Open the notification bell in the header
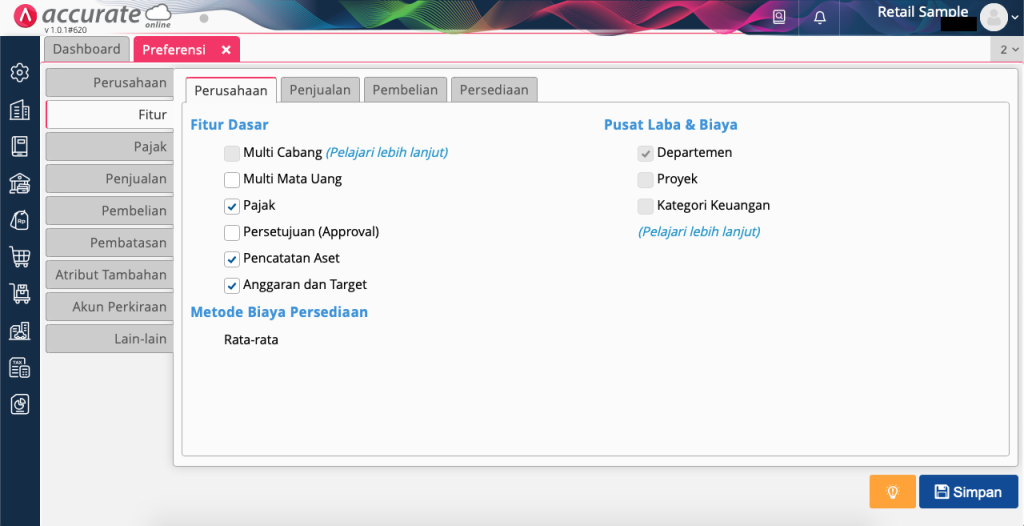Viewport: 1024px width, 526px height. (820, 17)
